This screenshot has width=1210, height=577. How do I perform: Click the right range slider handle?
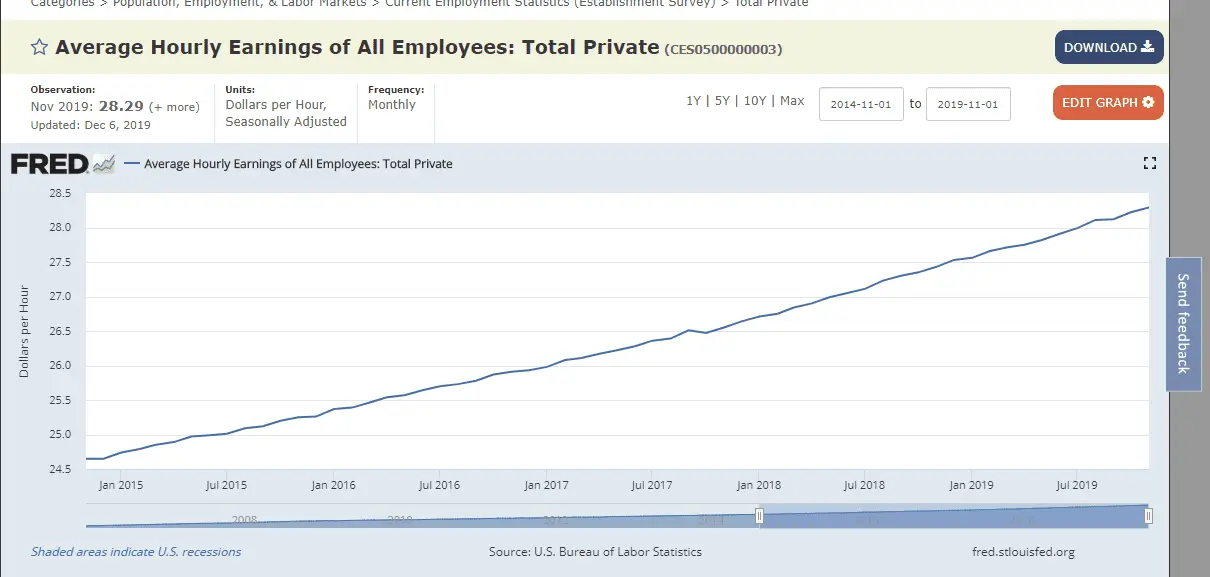[1148, 516]
